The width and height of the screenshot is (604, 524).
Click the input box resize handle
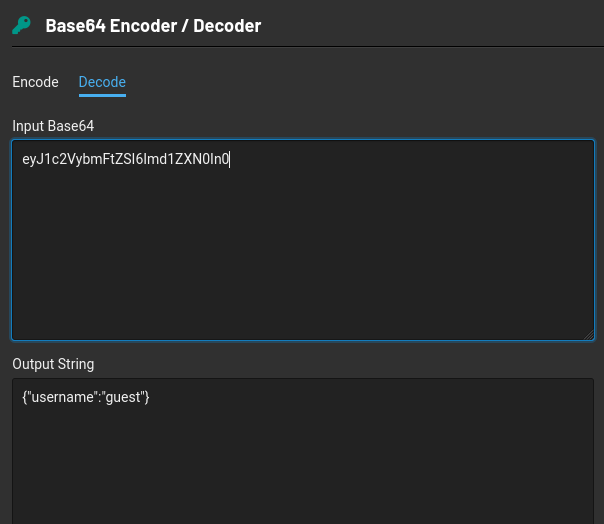pos(589,335)
